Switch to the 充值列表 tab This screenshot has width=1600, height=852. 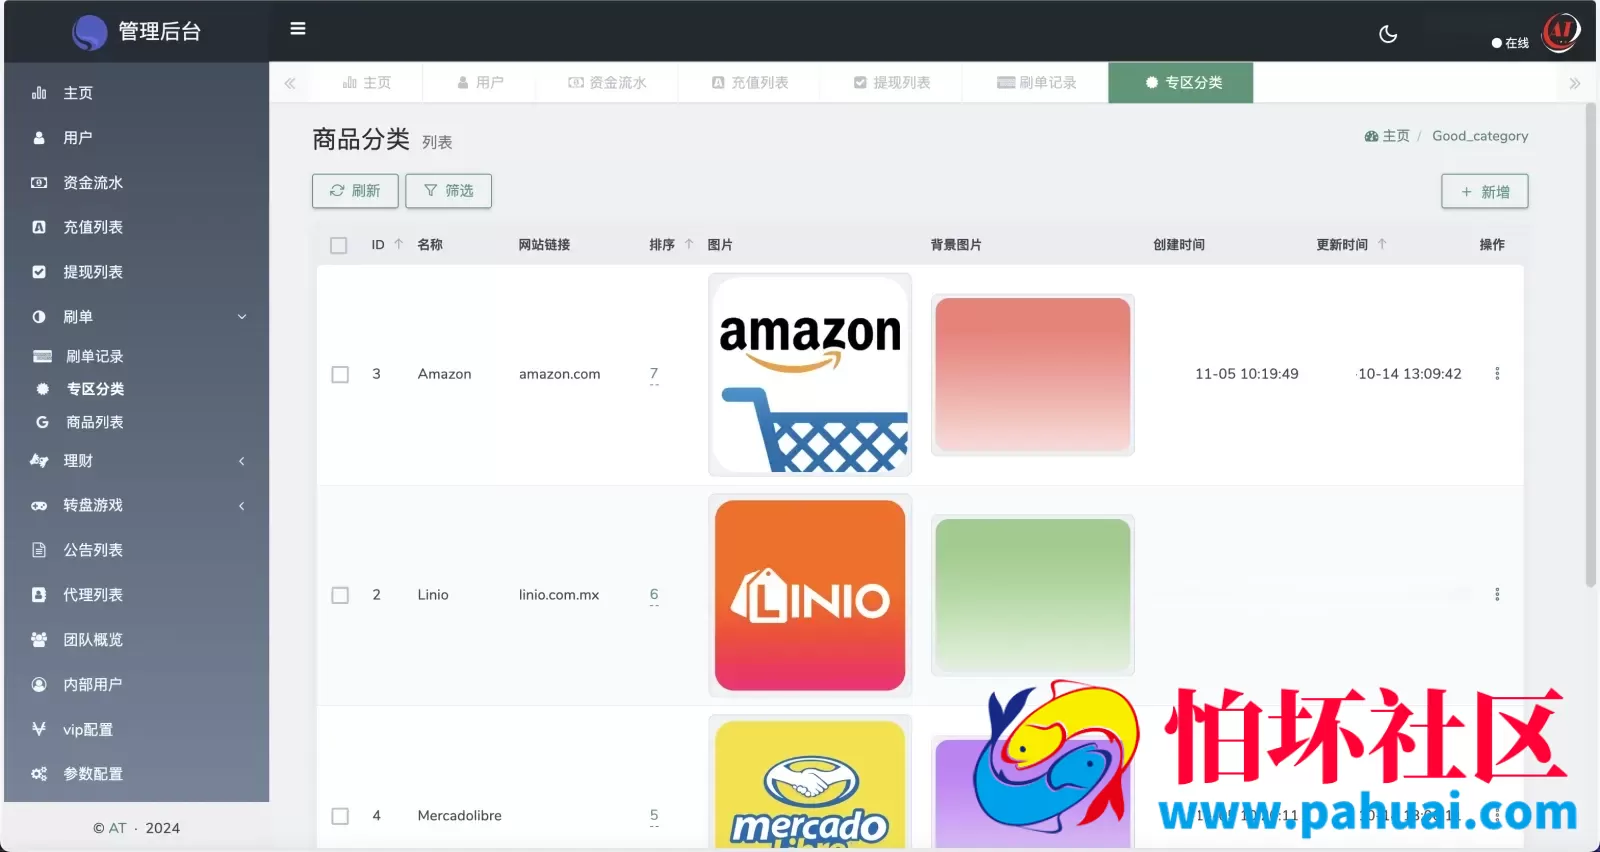tap(750, 83)
